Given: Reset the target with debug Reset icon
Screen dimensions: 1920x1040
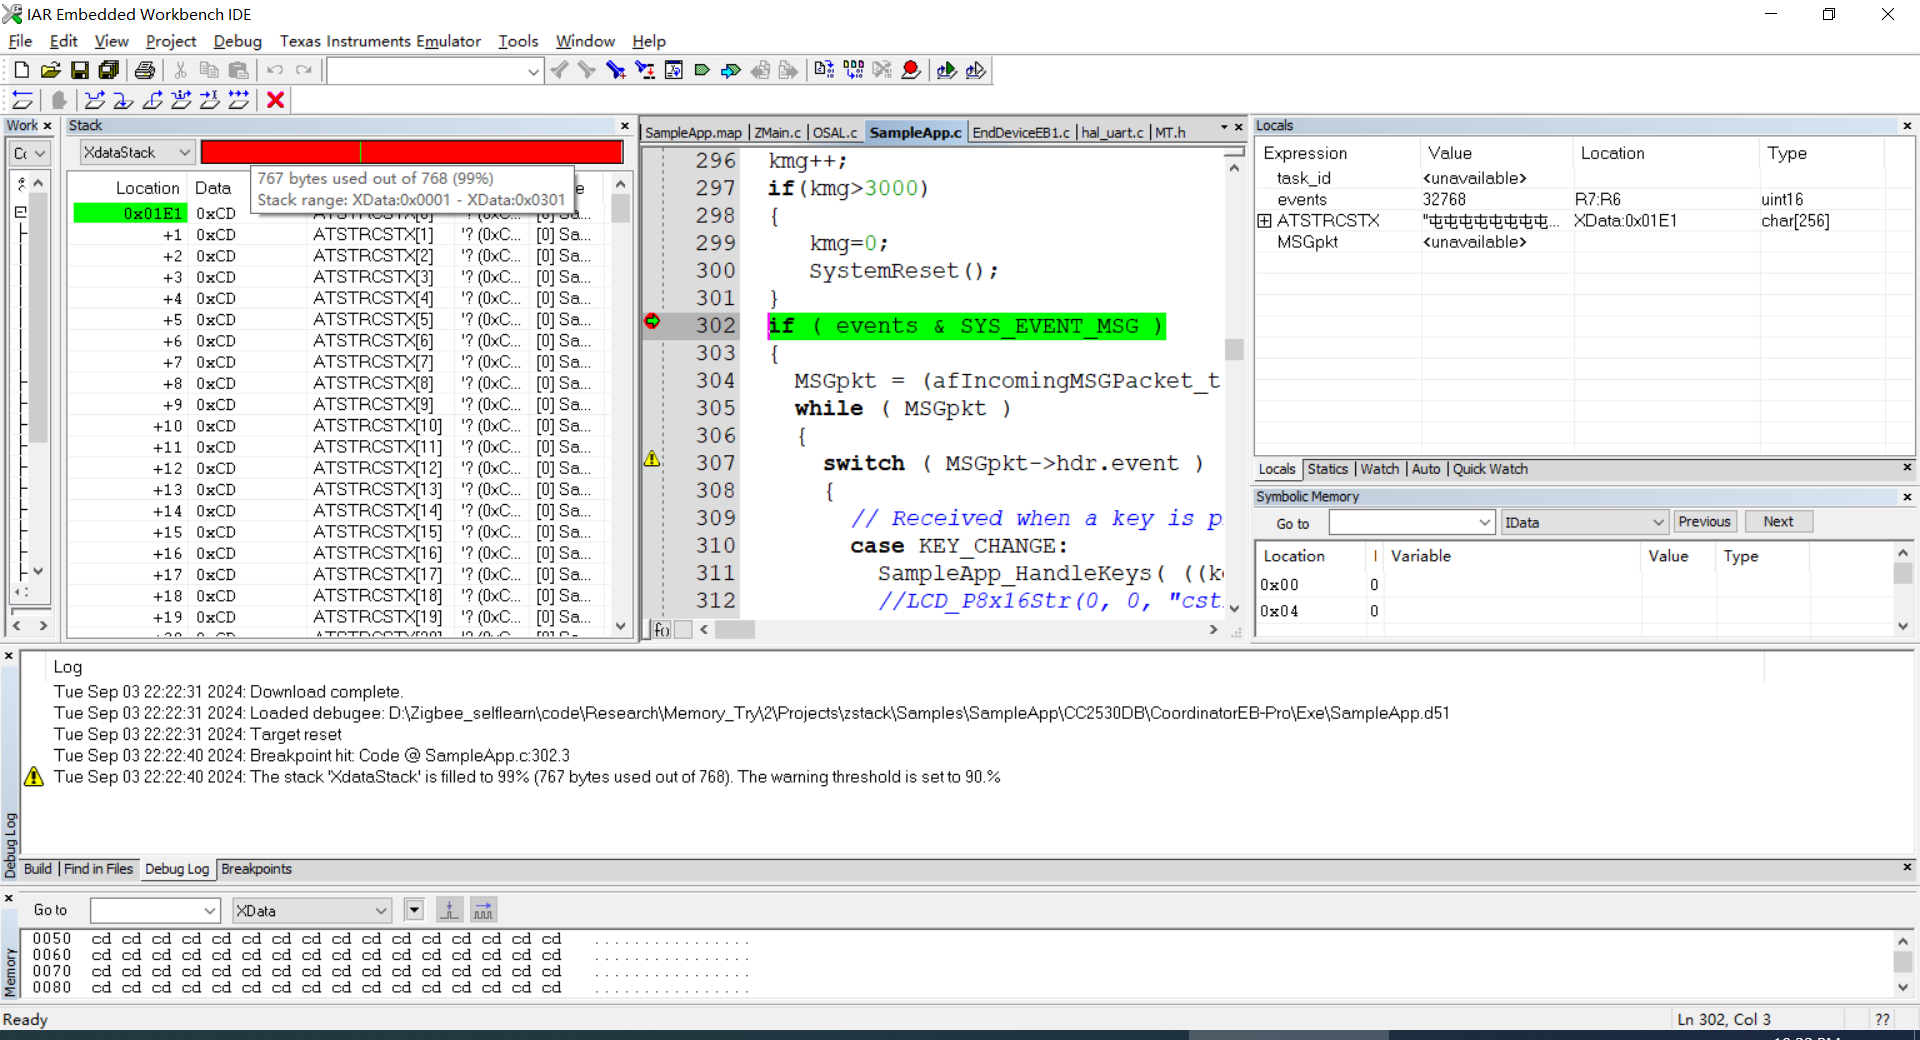Looking at the screenshot, I should 22,100.
